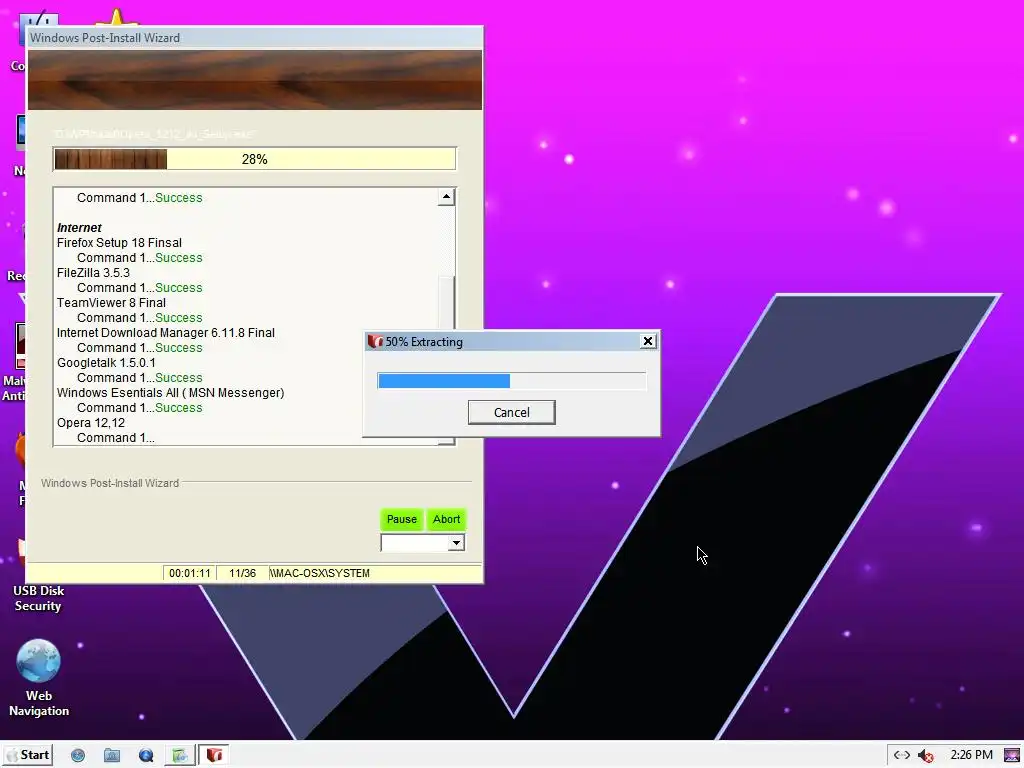The width and height of the screenshot is (1024, 768).
Task: Launch the globe browser icon in taskbar
Action: 78,756
